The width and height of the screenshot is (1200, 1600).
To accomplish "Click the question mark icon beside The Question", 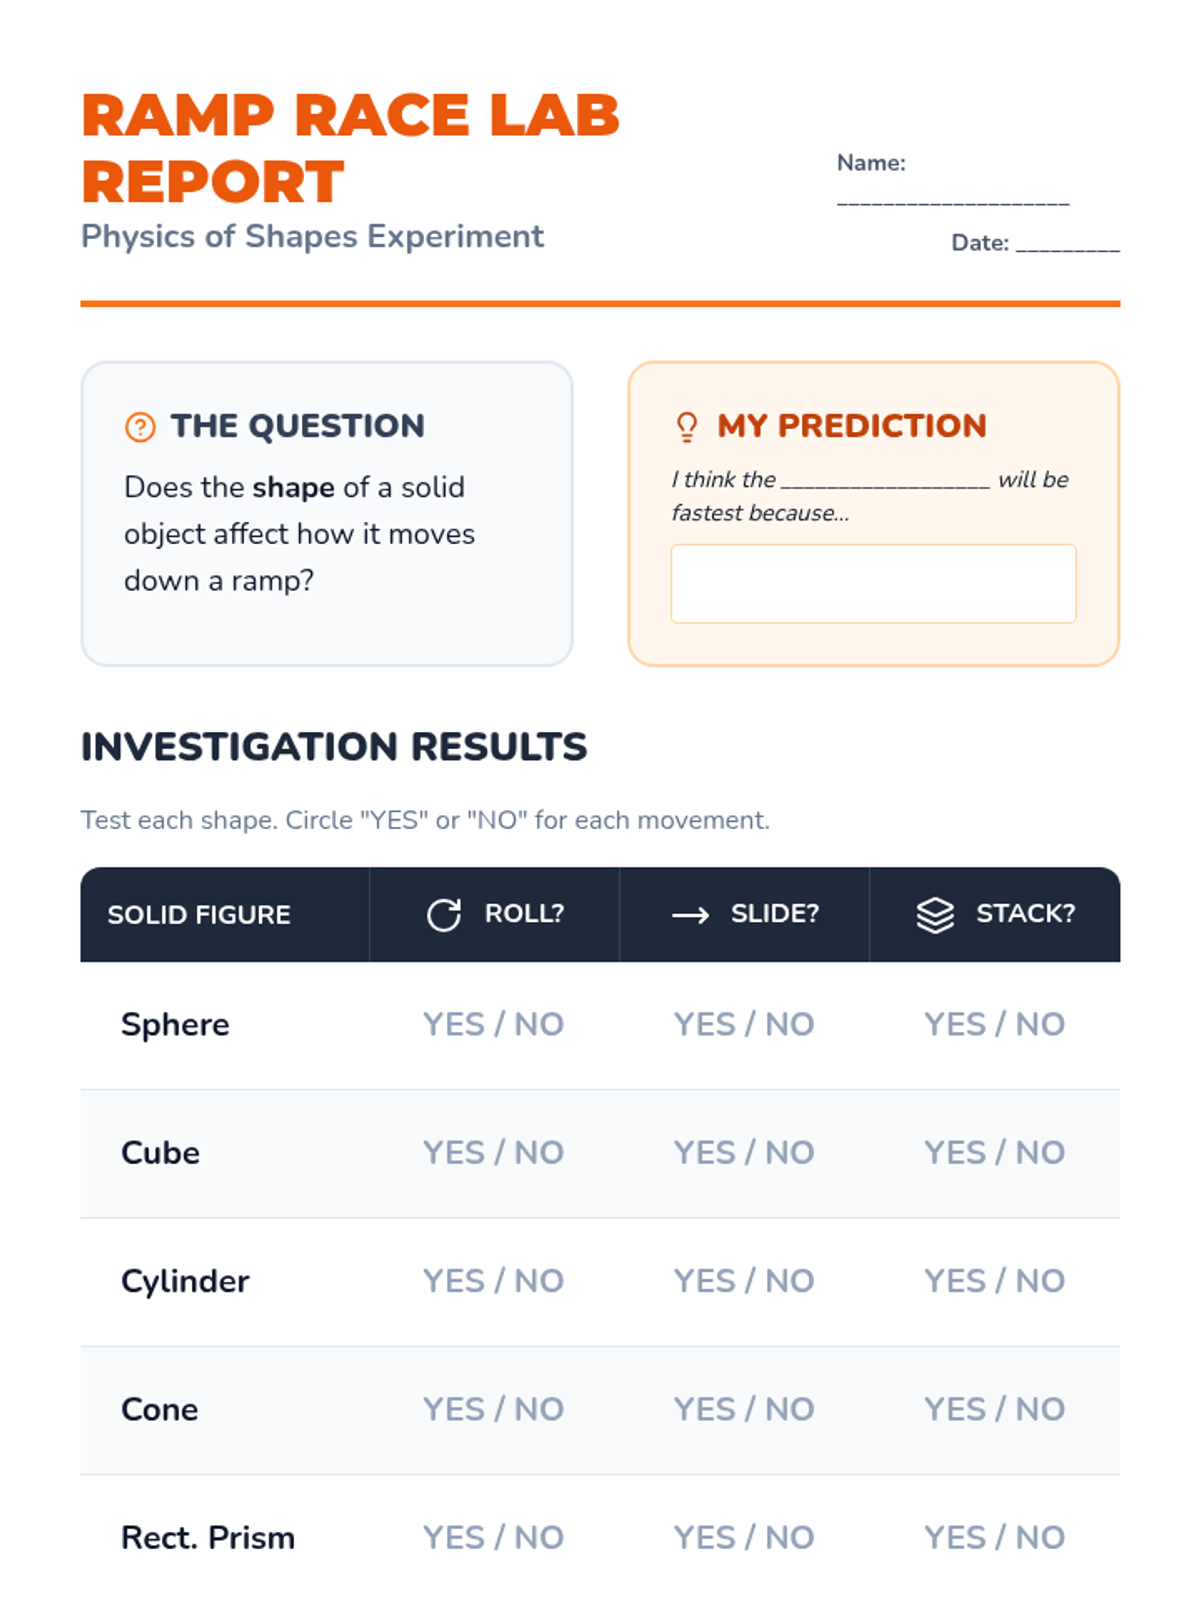I will tap(140, 427).
